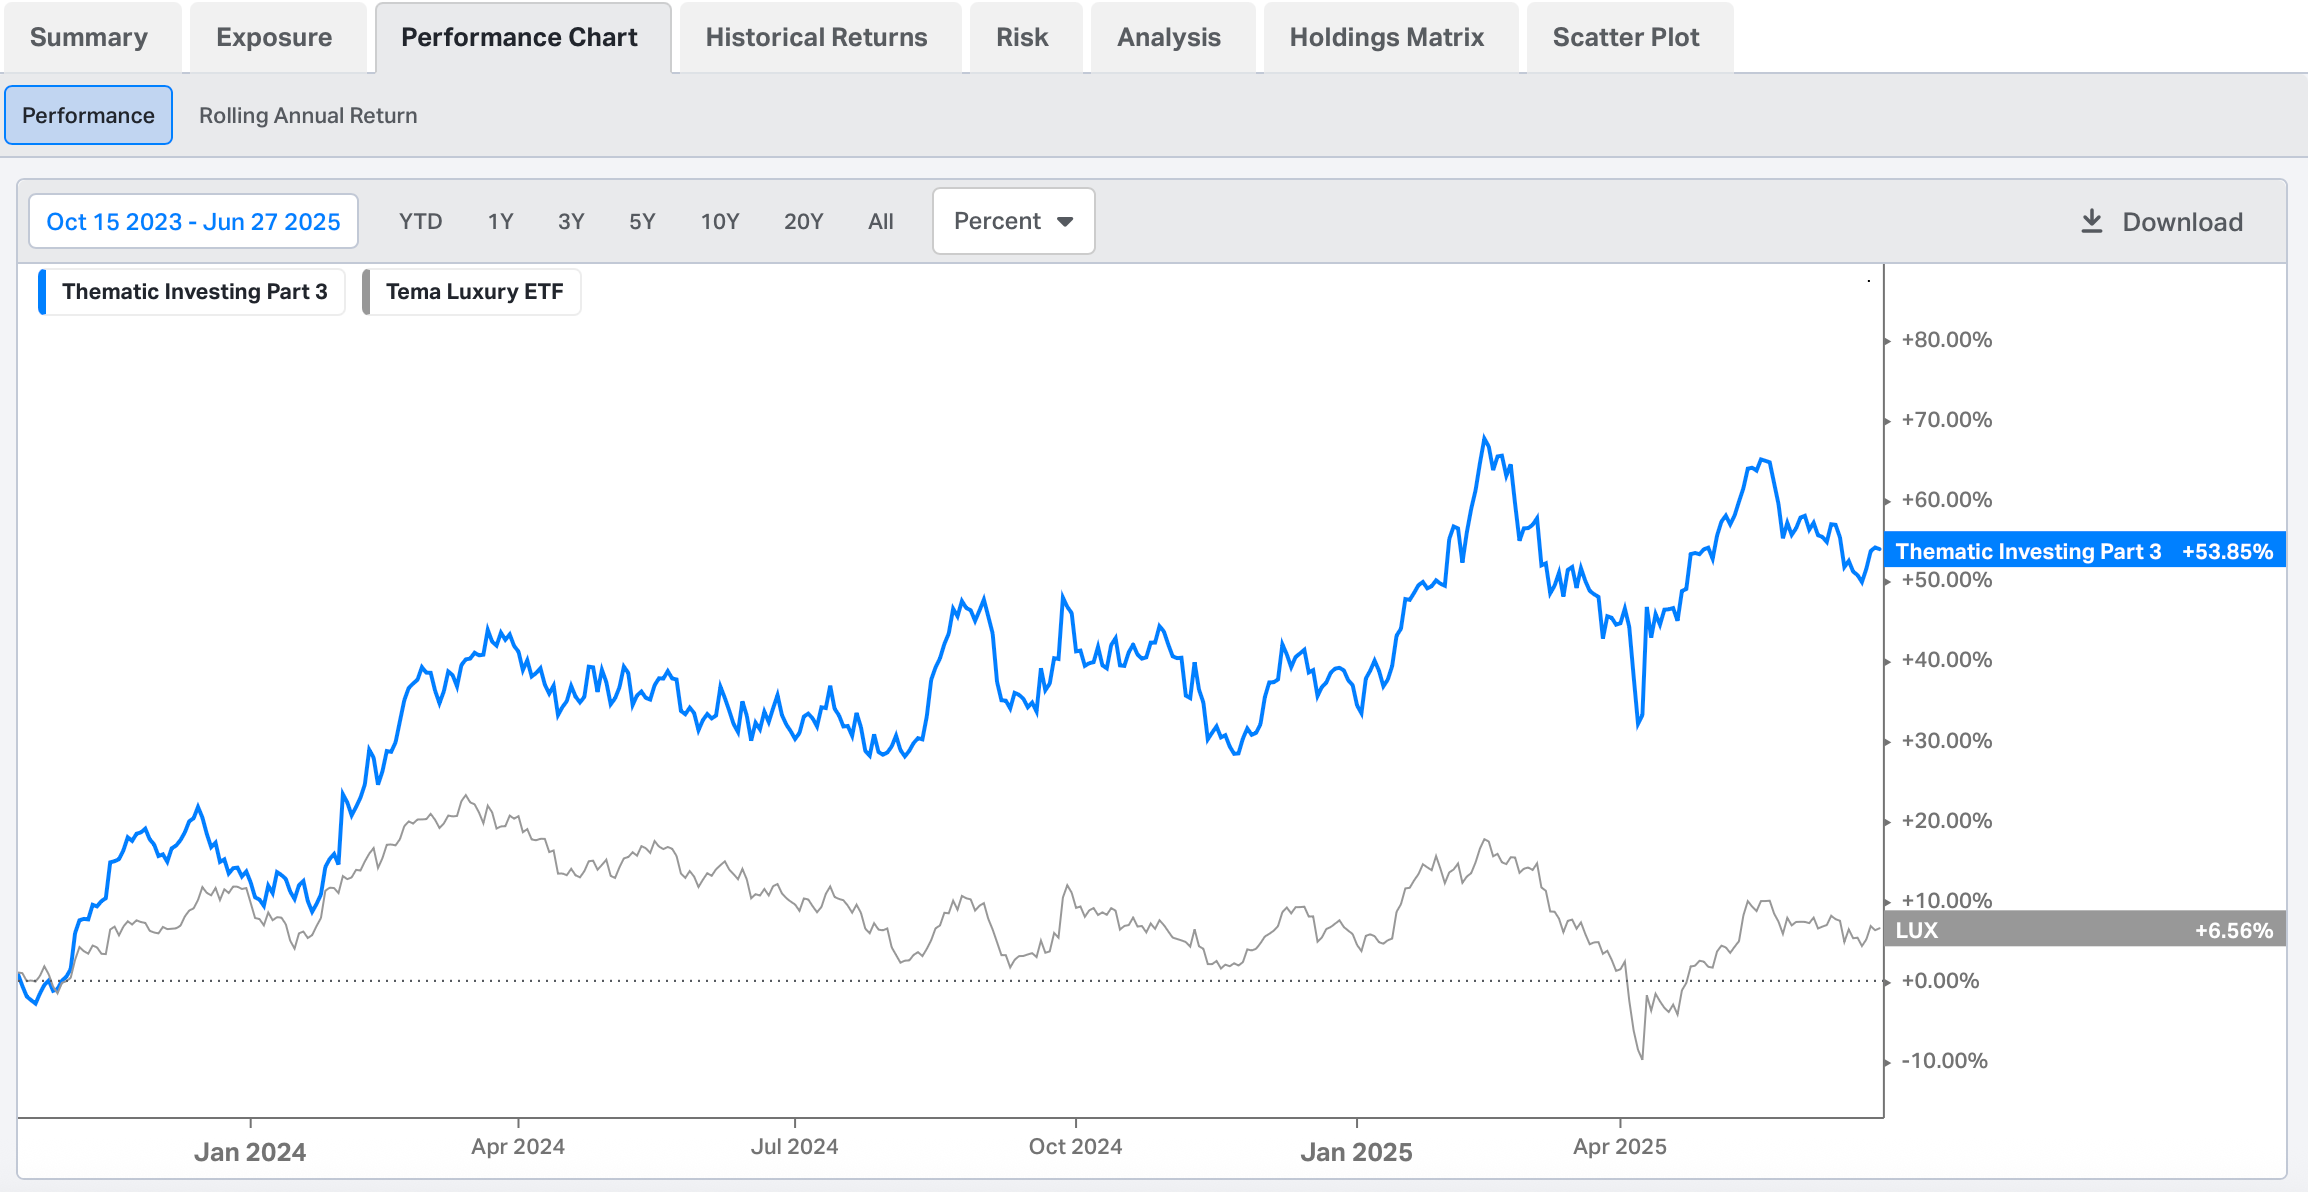Click the blue Thematic Investing legend swatch
This screenshot has height=1192, width=2308.
(42, 292)
